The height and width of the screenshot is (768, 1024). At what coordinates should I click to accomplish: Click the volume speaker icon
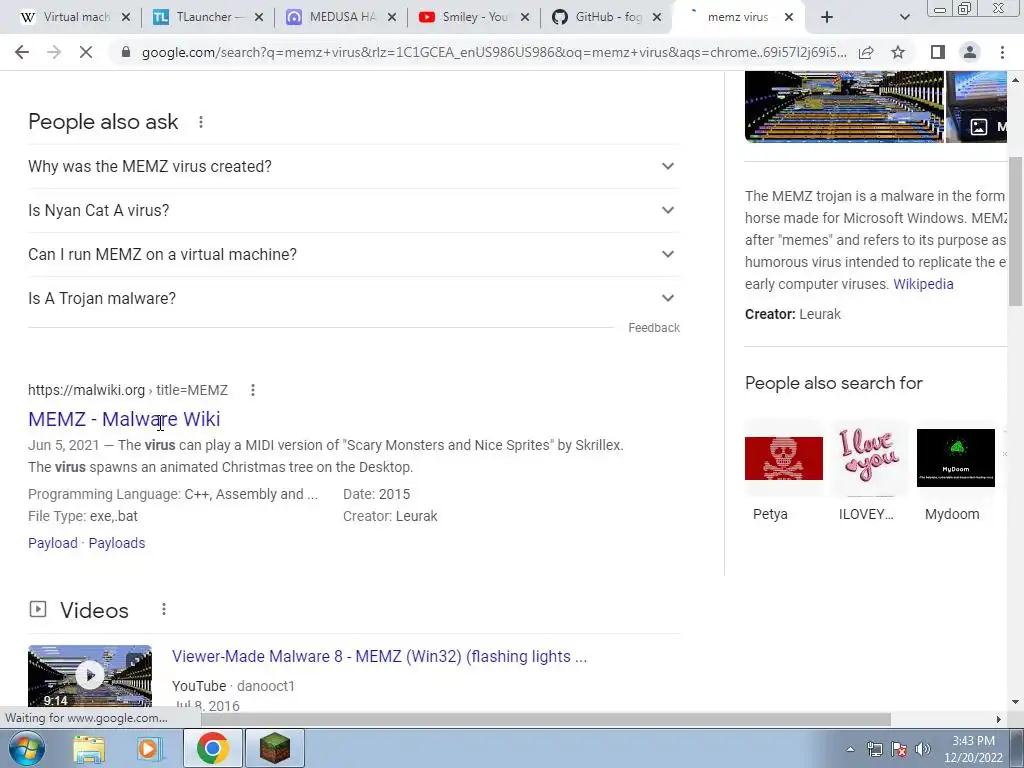coord(922,749)
